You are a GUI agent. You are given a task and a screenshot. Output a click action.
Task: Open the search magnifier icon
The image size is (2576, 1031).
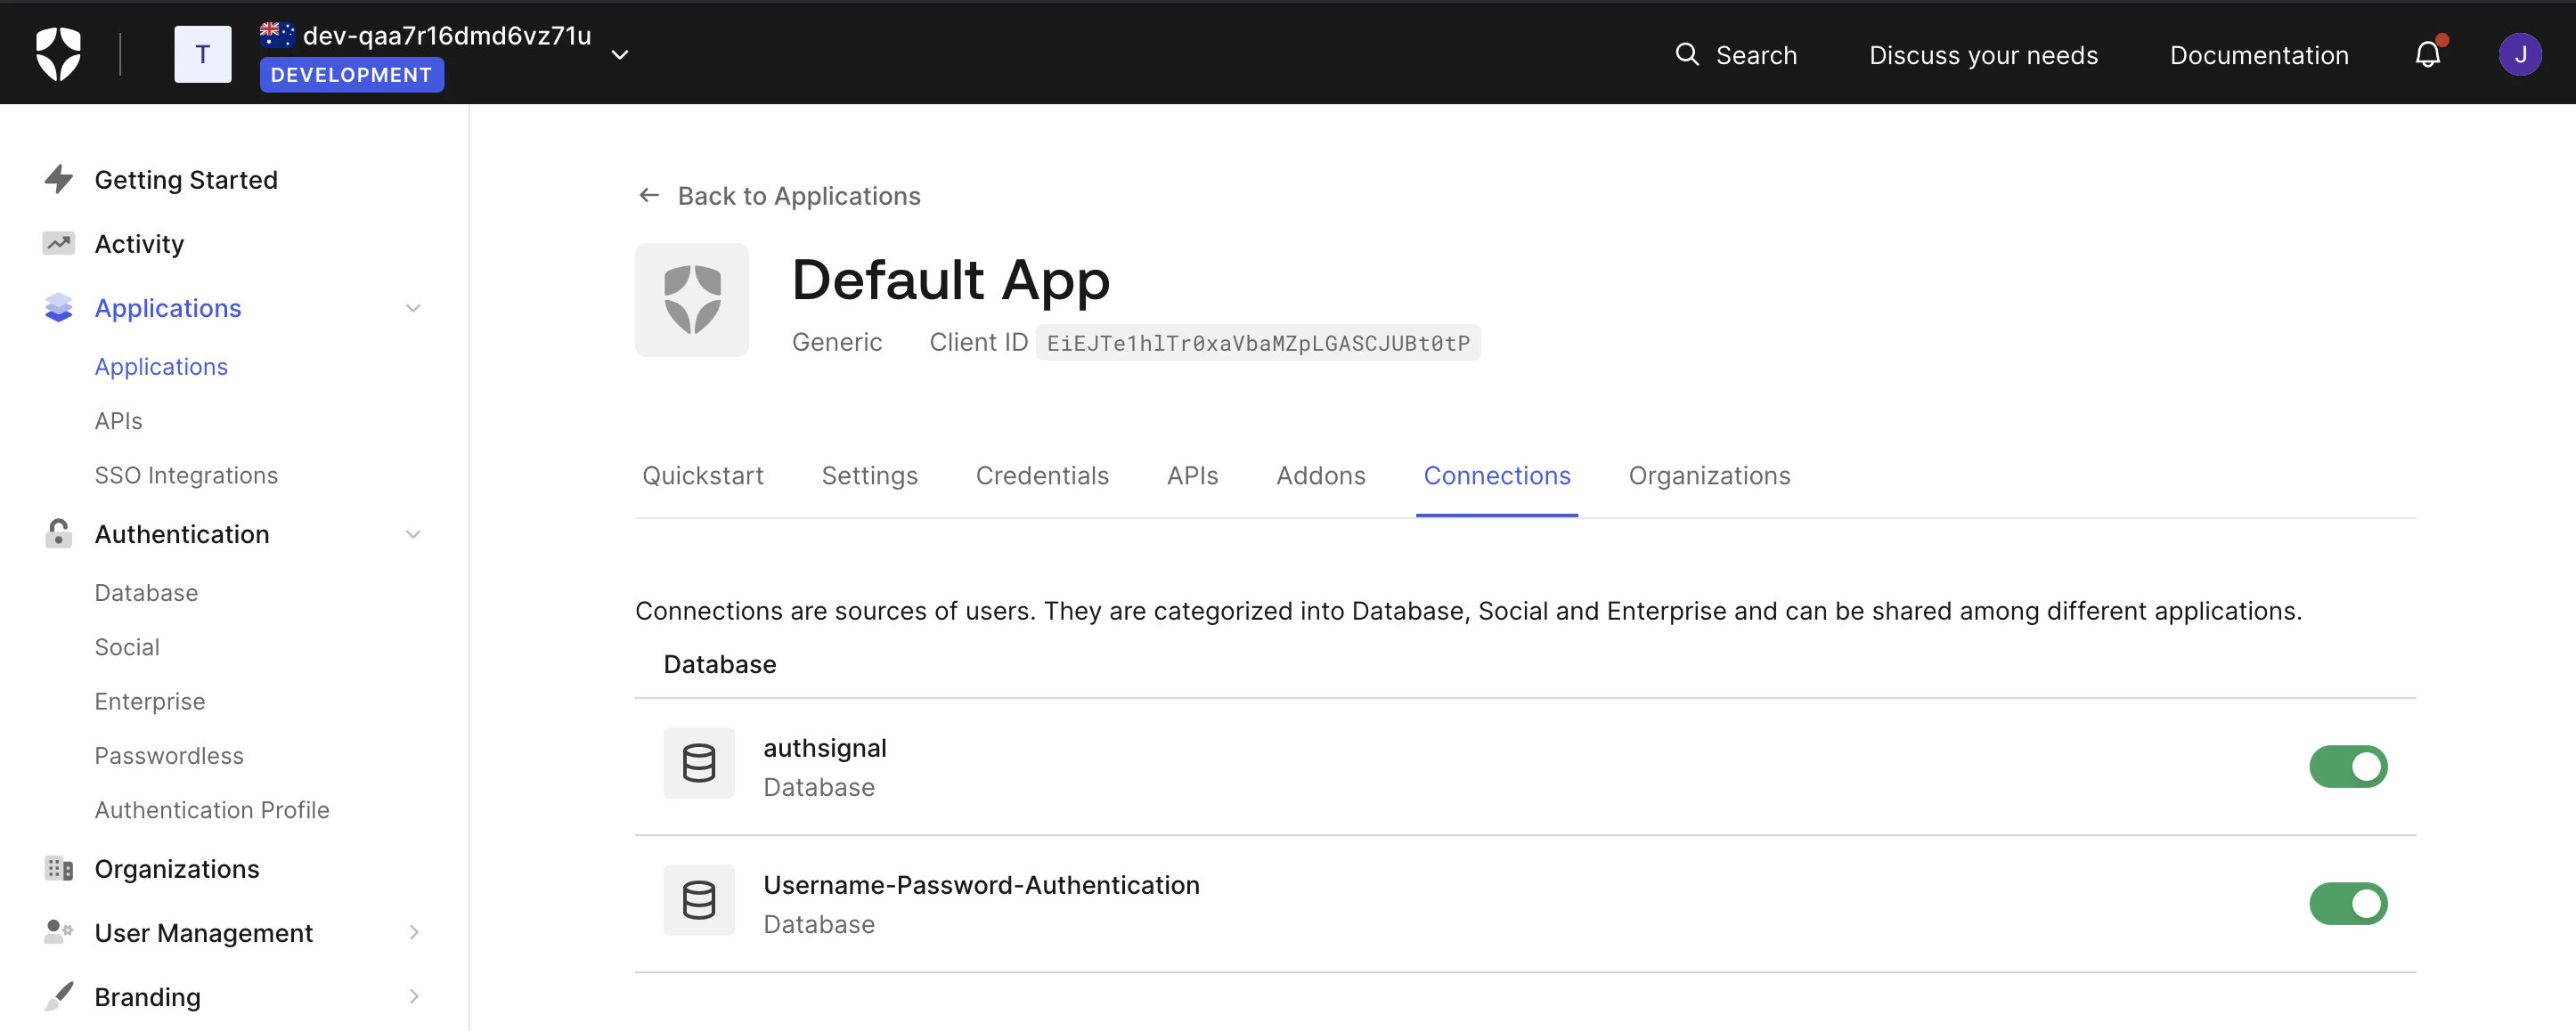pos(1687,54)
